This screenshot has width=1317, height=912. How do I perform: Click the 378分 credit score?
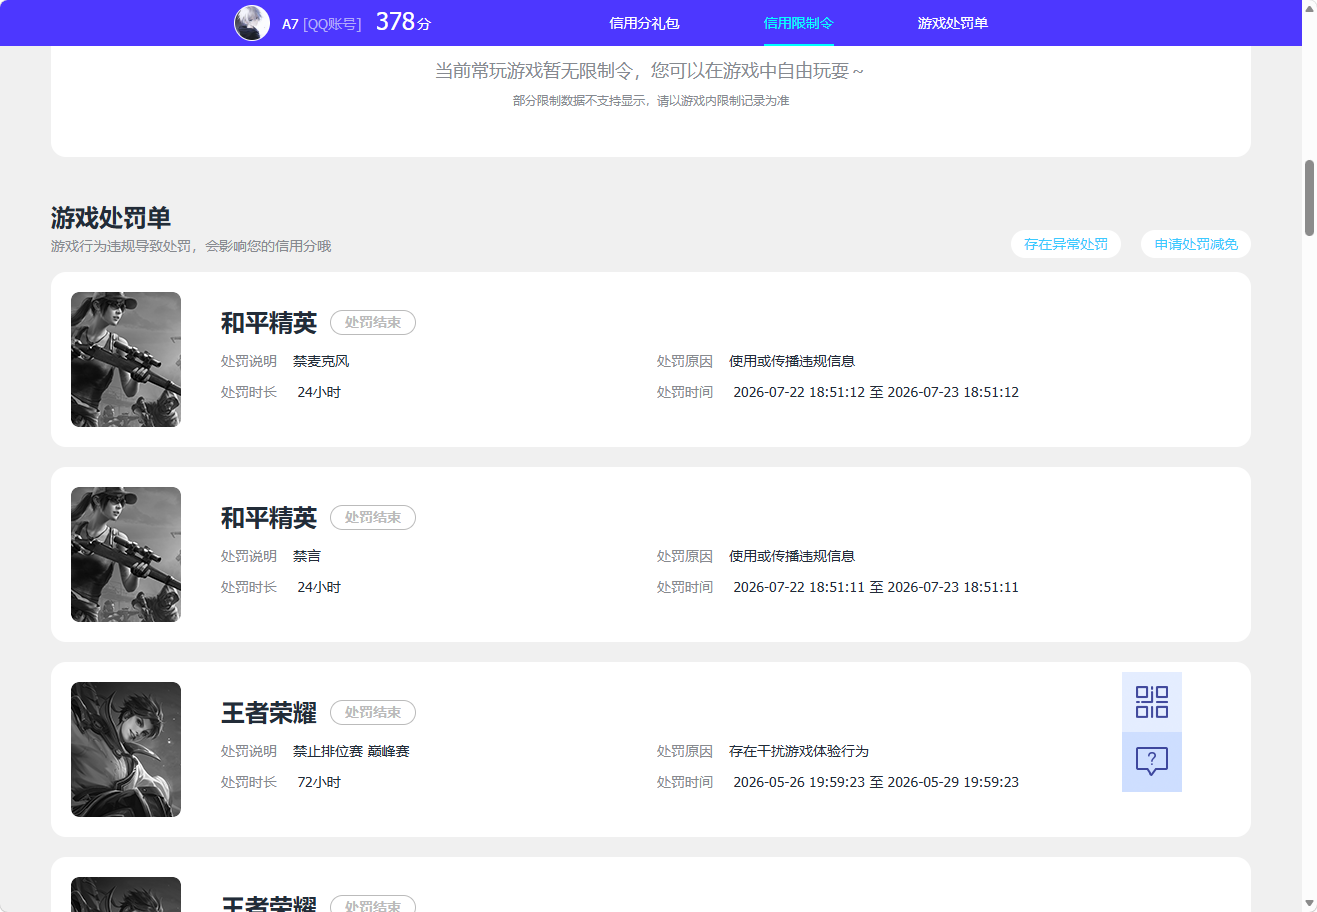[x=403, y=22]
